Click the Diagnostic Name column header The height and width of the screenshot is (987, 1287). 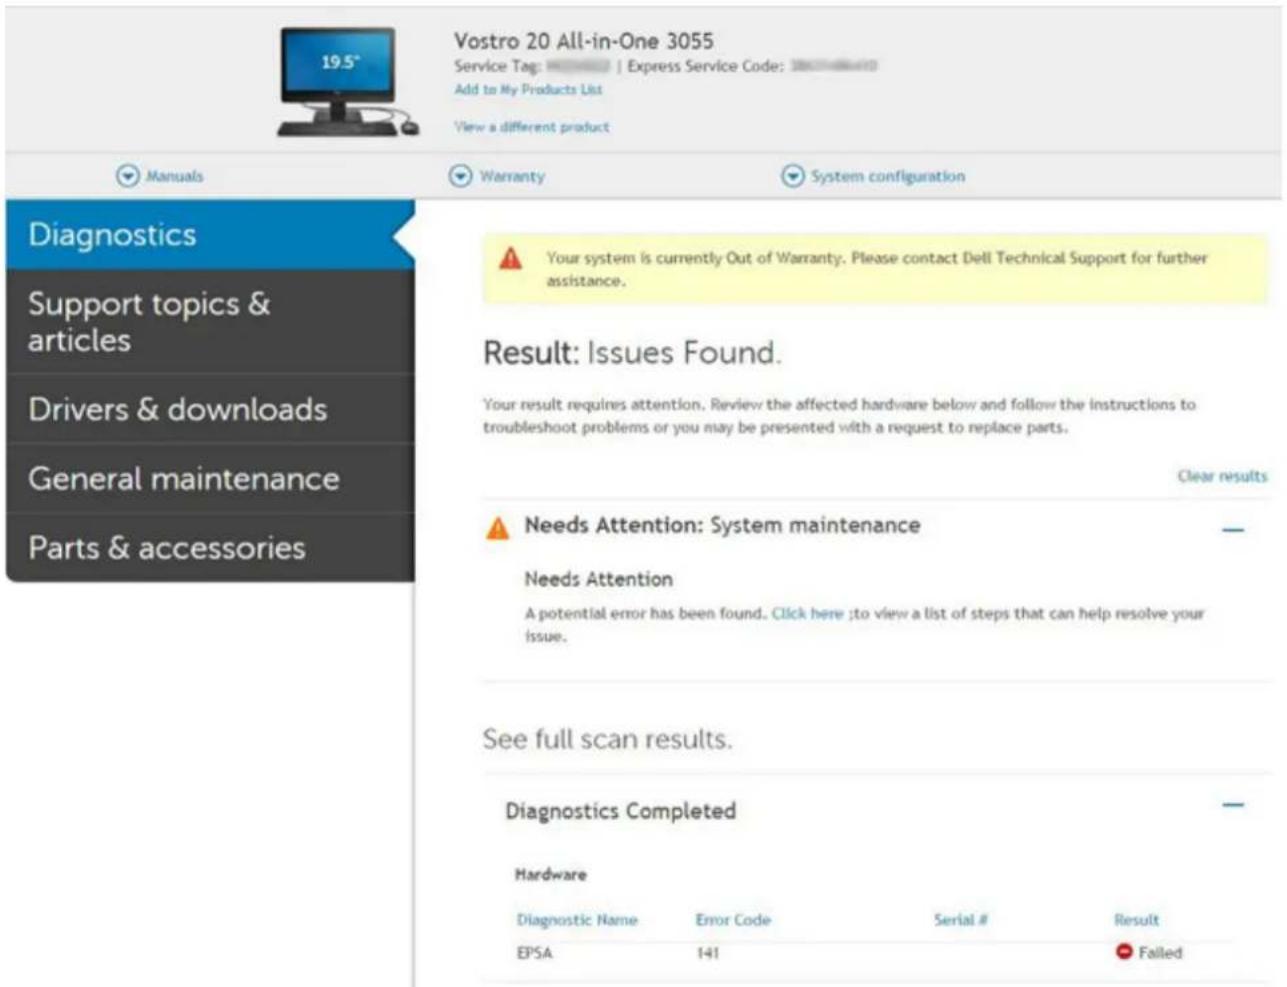point(577,920)
